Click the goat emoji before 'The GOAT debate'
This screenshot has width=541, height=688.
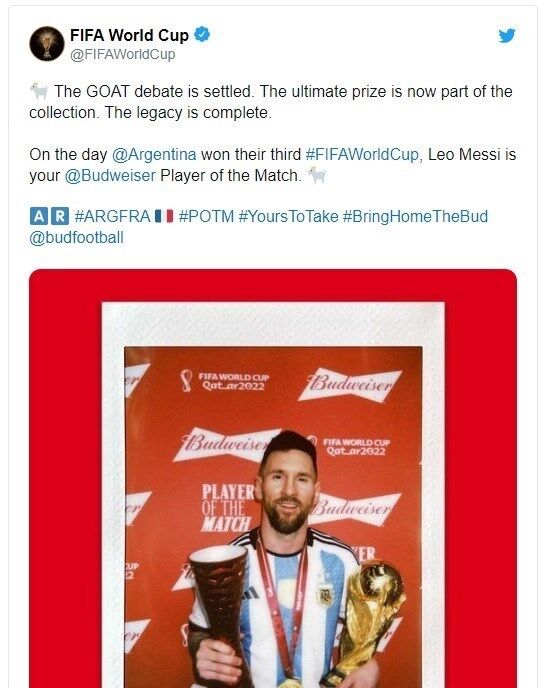[39, 91]
